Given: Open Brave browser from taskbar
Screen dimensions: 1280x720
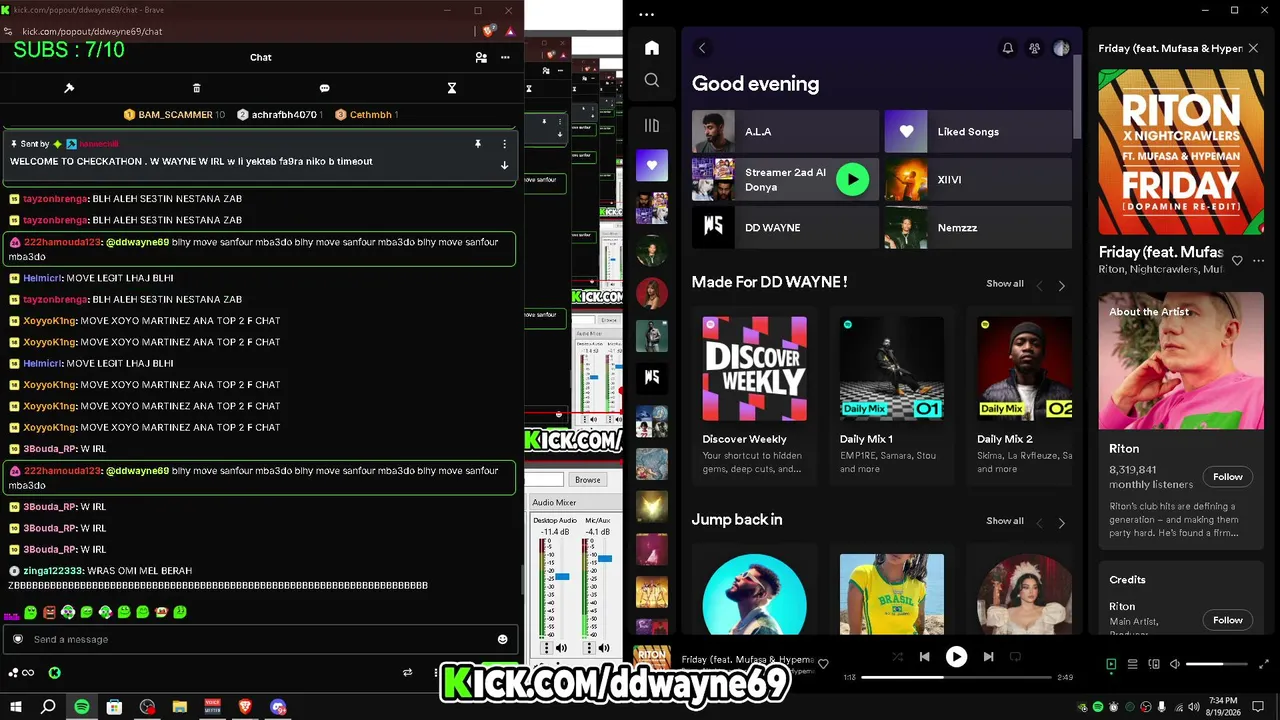Looking at the screenshot, I should (245, 707).
